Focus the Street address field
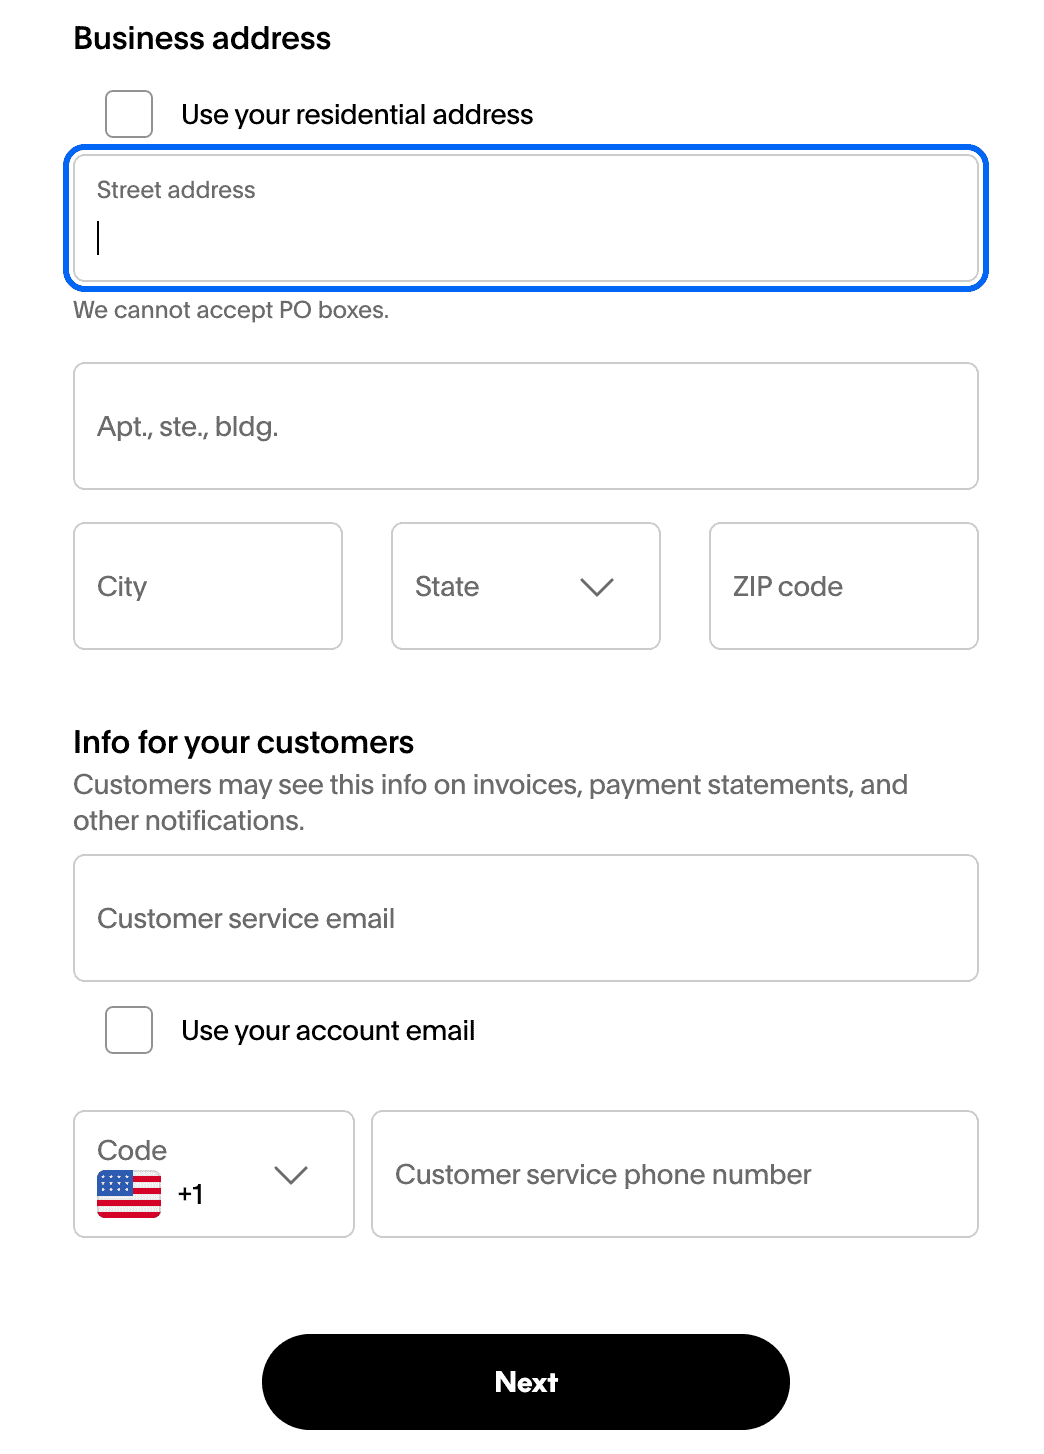 pos(525,218)
